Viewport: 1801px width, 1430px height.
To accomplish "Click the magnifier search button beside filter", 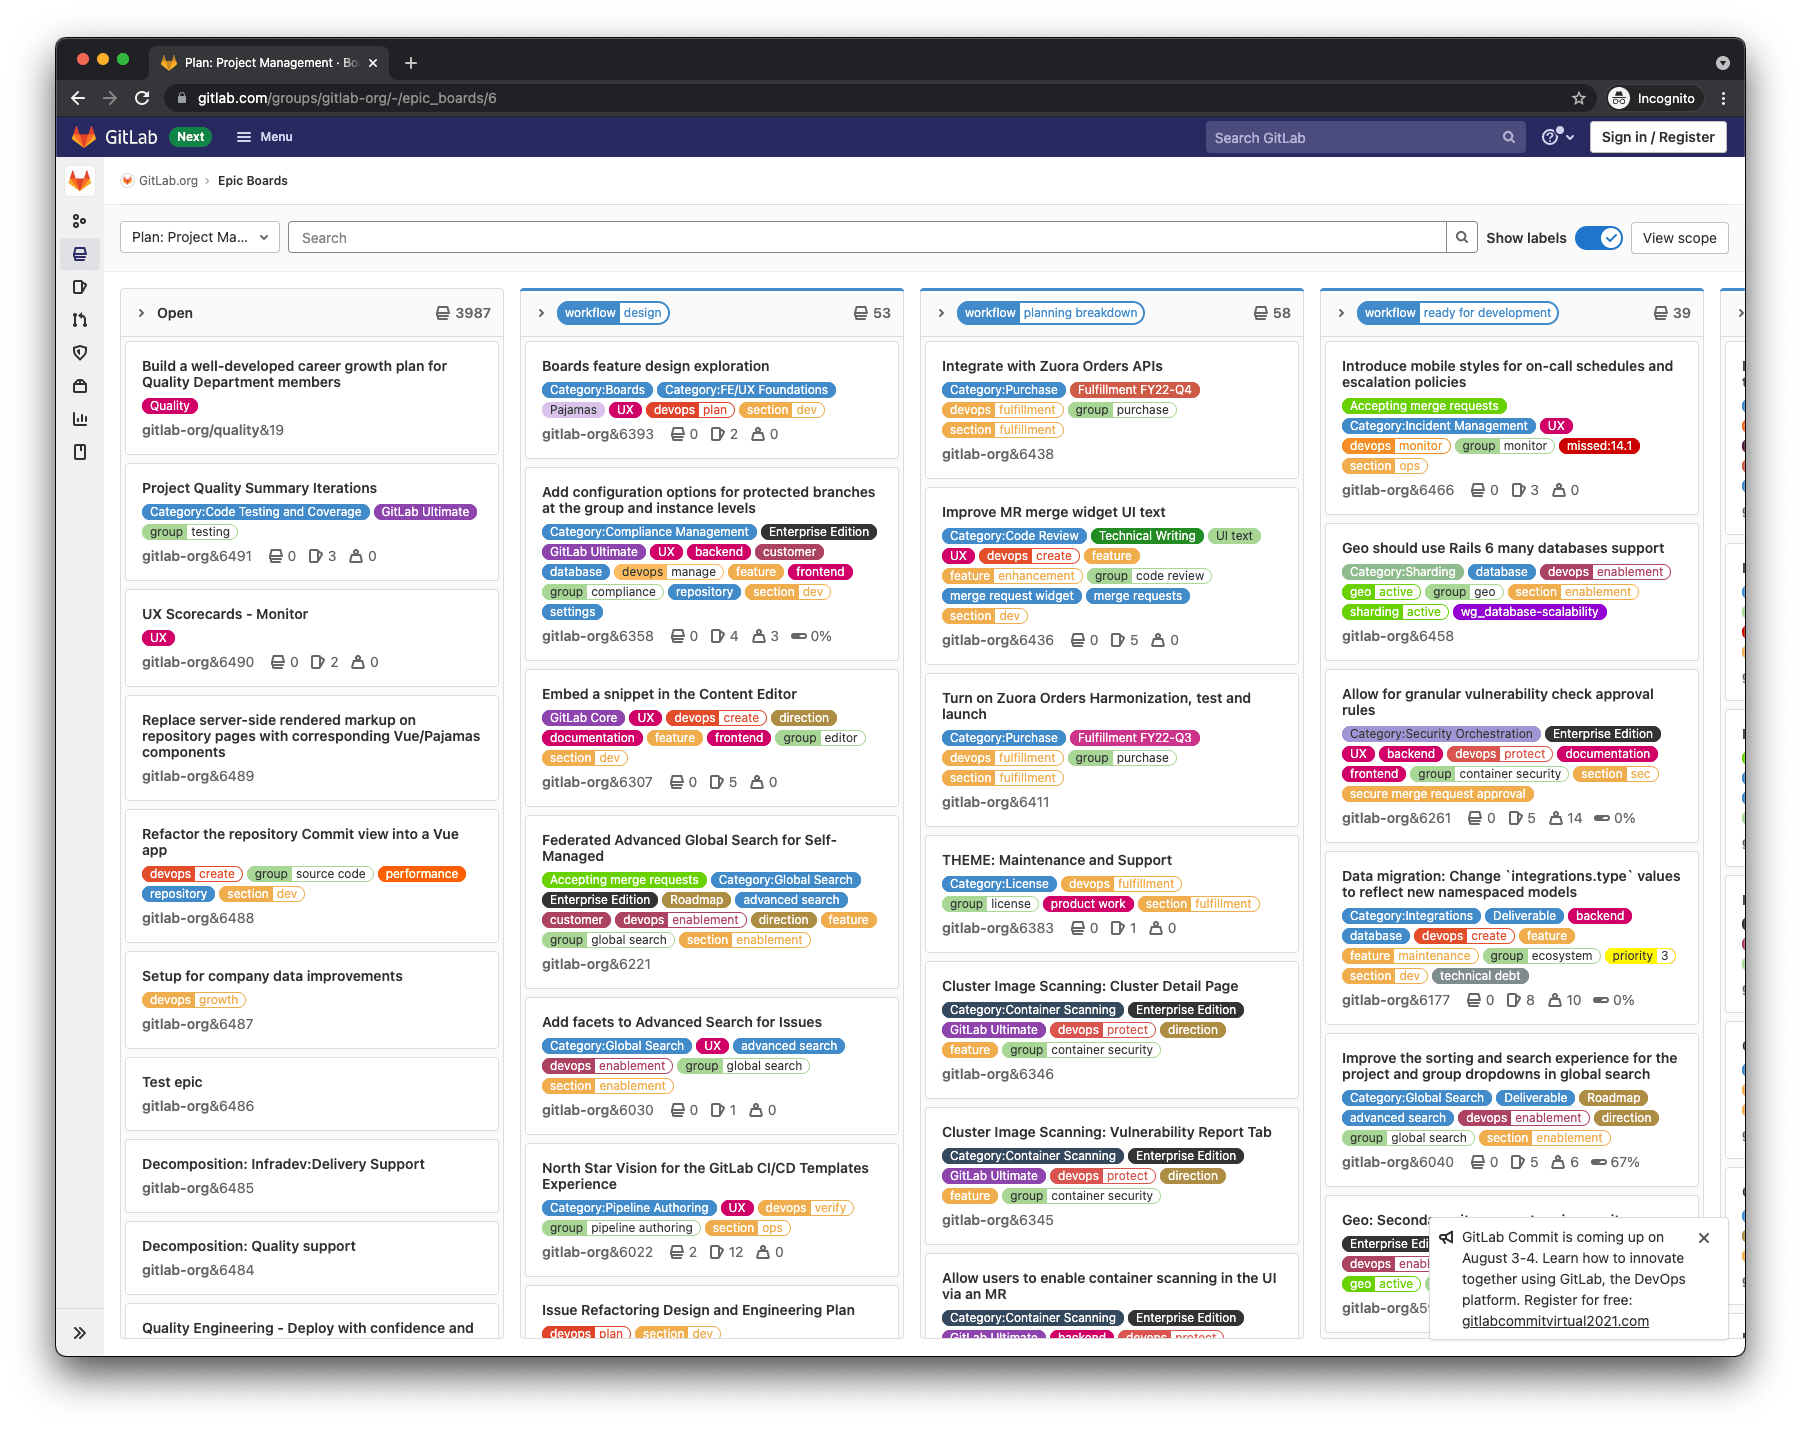I will click(x=1461, y=238).
